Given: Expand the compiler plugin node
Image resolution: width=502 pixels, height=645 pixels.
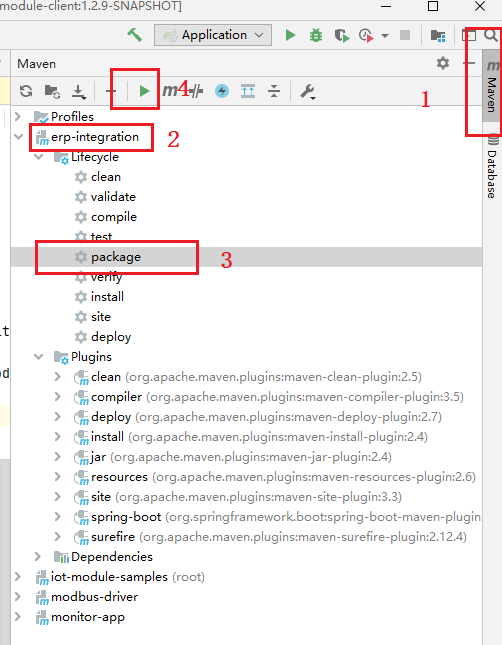Looking at the screenshot, I should pos(58,397).
